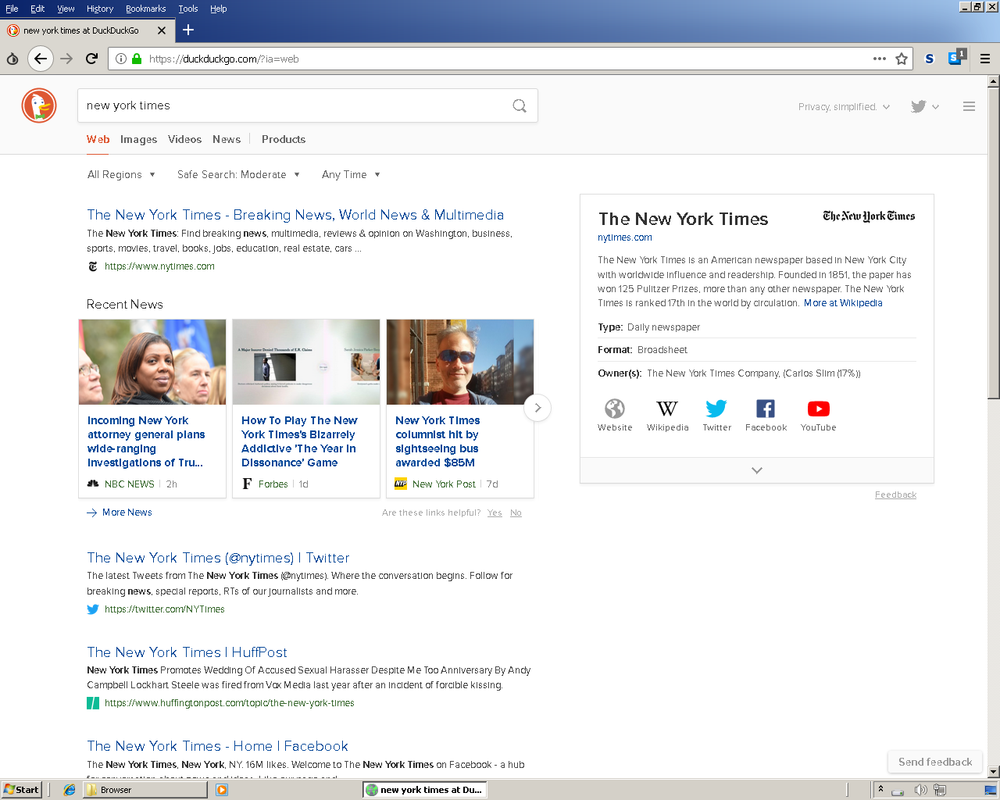1000x800 pixels.
Task: Switch to the Images search tab
Action: tap(138, 139)
